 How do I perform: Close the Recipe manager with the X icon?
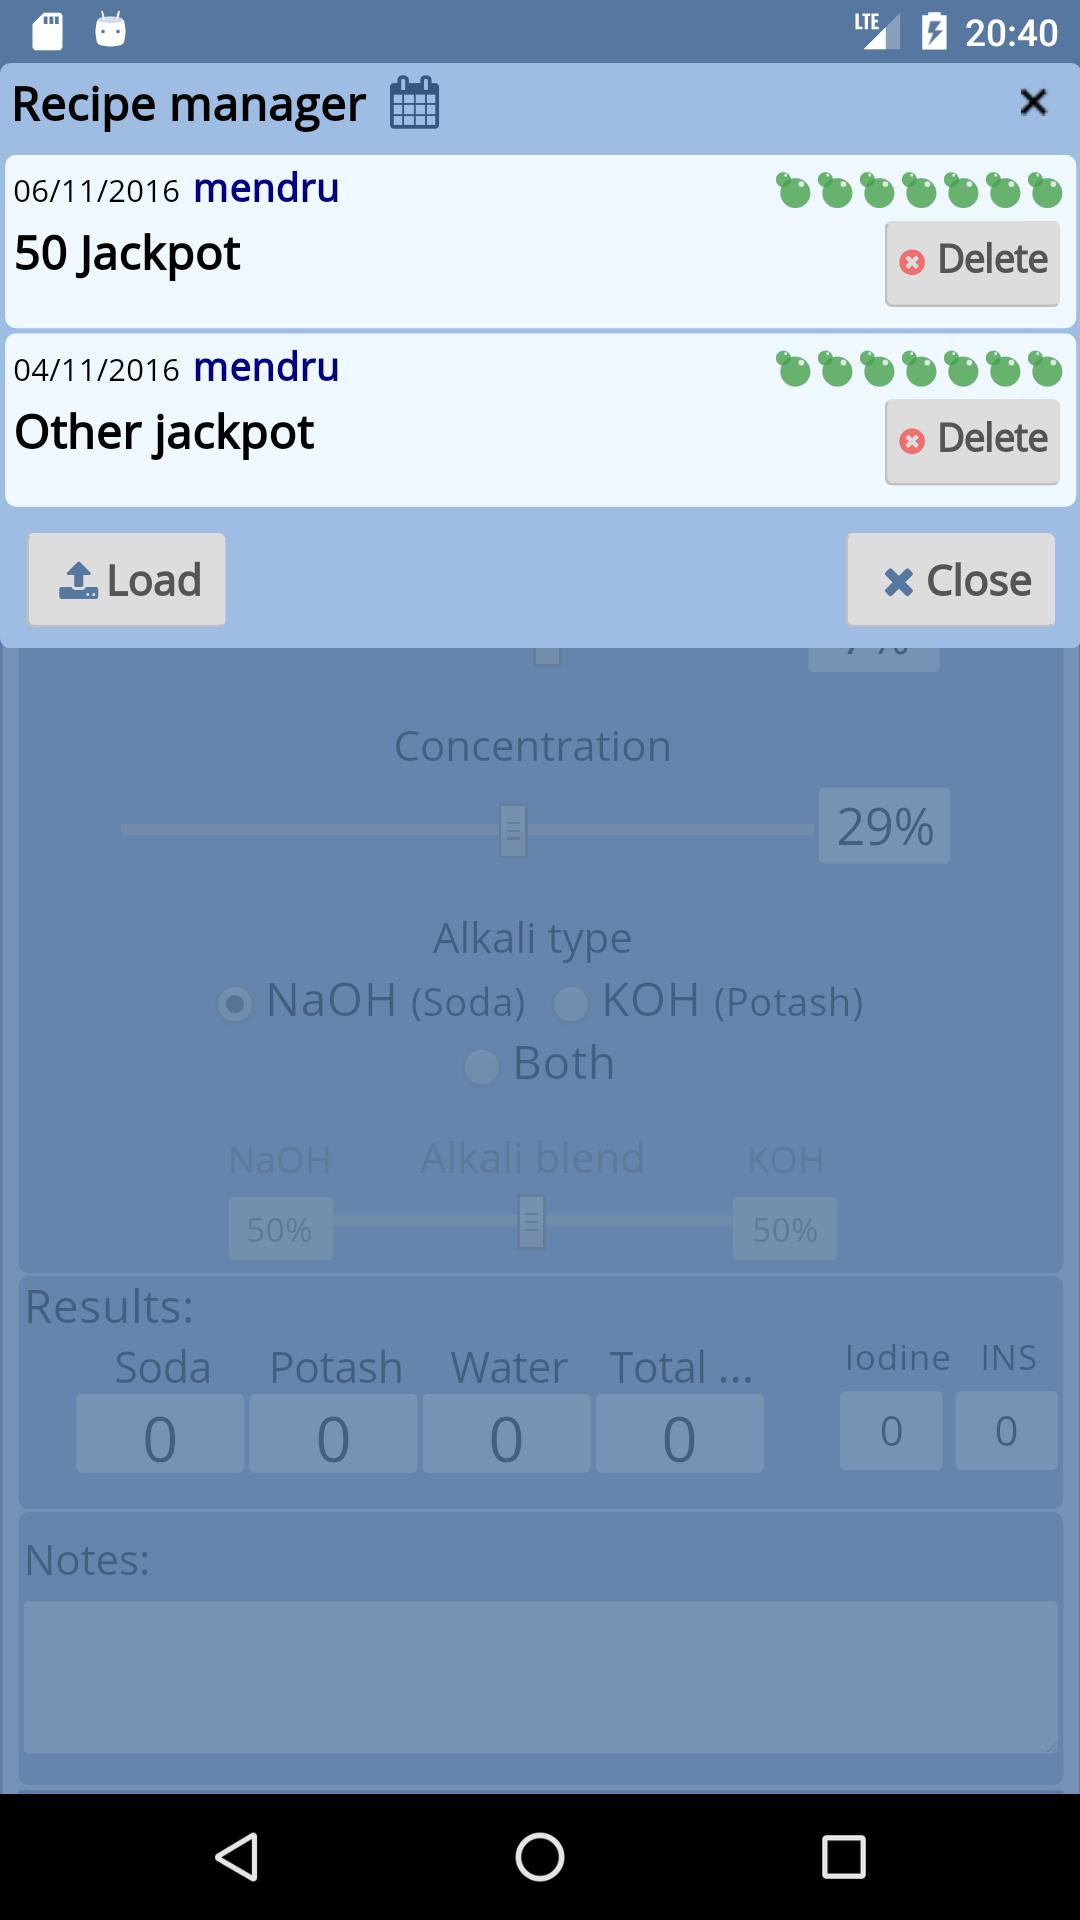(x=1033, y=102)
